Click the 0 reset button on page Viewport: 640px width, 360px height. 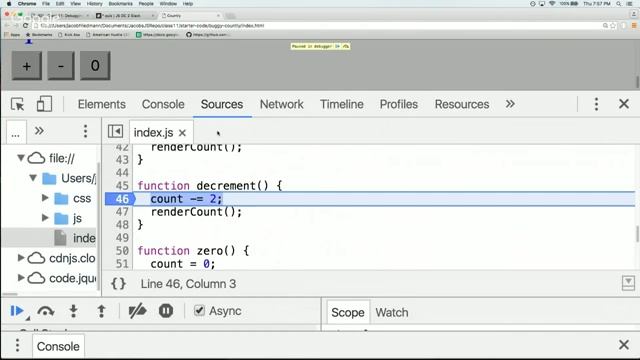(x=95, y=66)
